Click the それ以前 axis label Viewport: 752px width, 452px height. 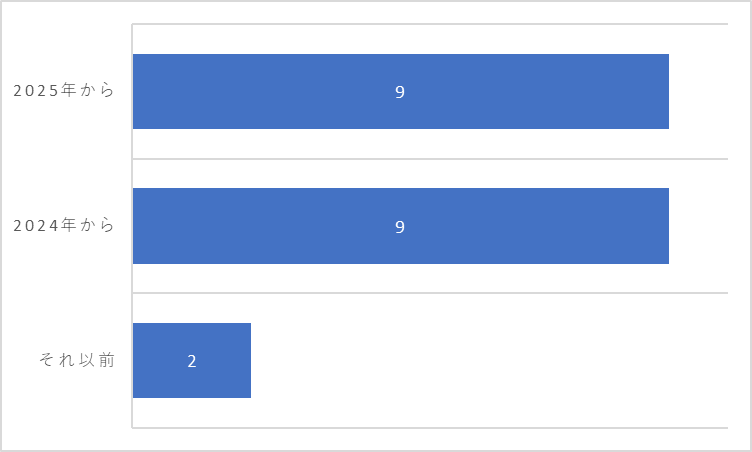coord(77,360)
